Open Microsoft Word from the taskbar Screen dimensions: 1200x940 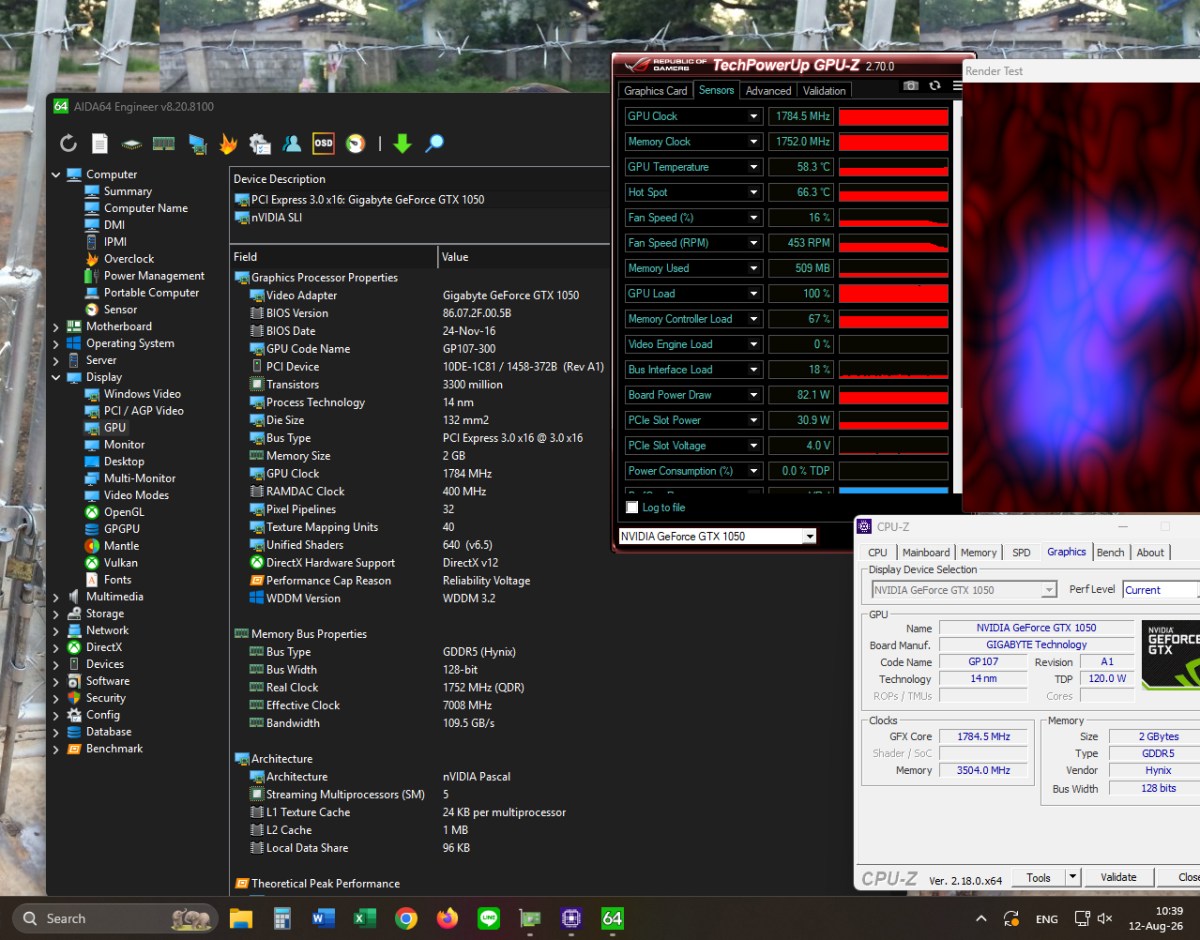[x=323, y=918]
